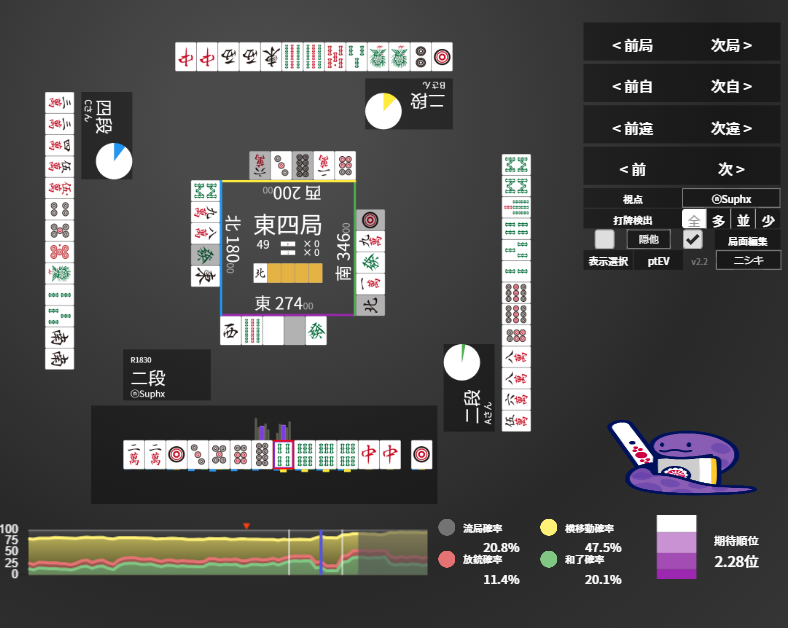Click the purple evaluation bar above 4-sou

click(283, 432)
